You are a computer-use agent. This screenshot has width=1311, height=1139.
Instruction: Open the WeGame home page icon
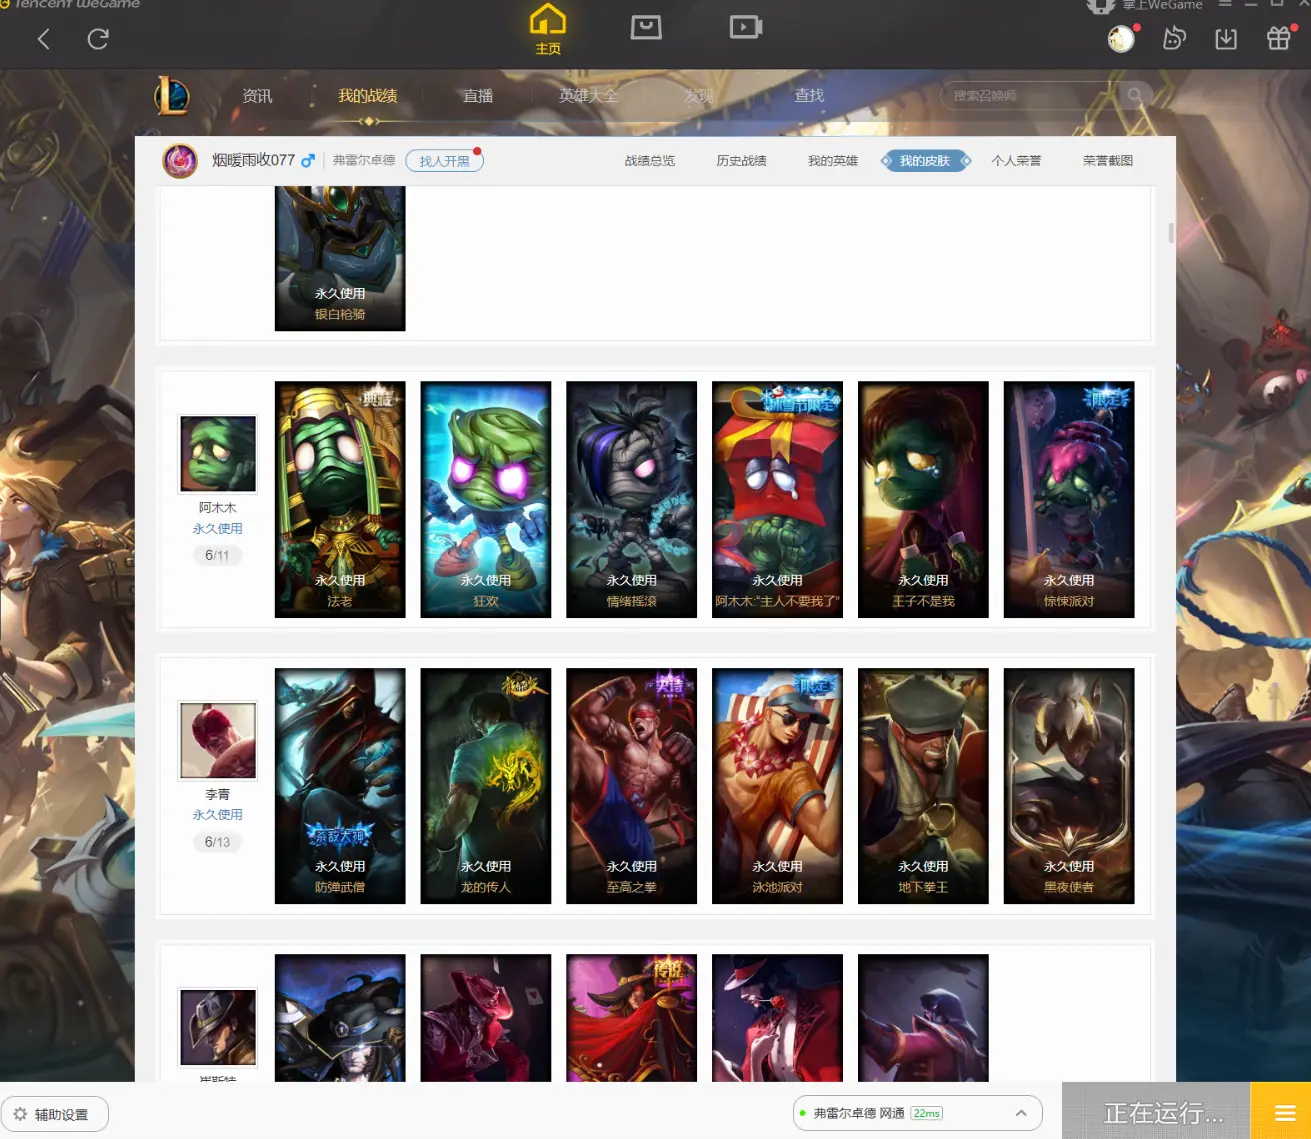coord(547,29)
